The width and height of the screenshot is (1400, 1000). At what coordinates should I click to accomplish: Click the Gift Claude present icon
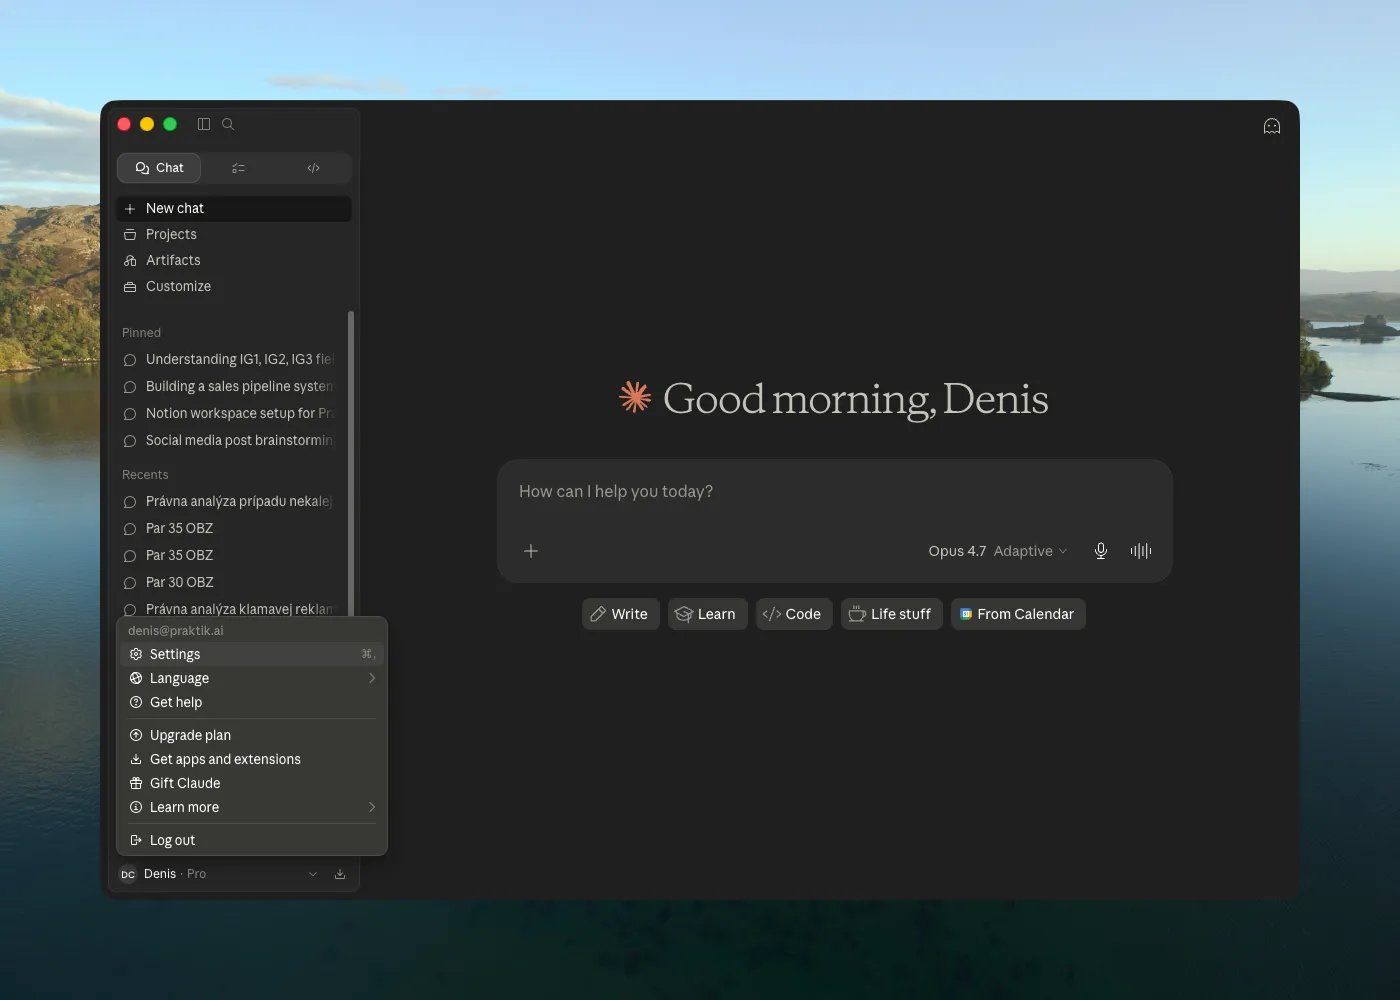[x=136, y=783]
